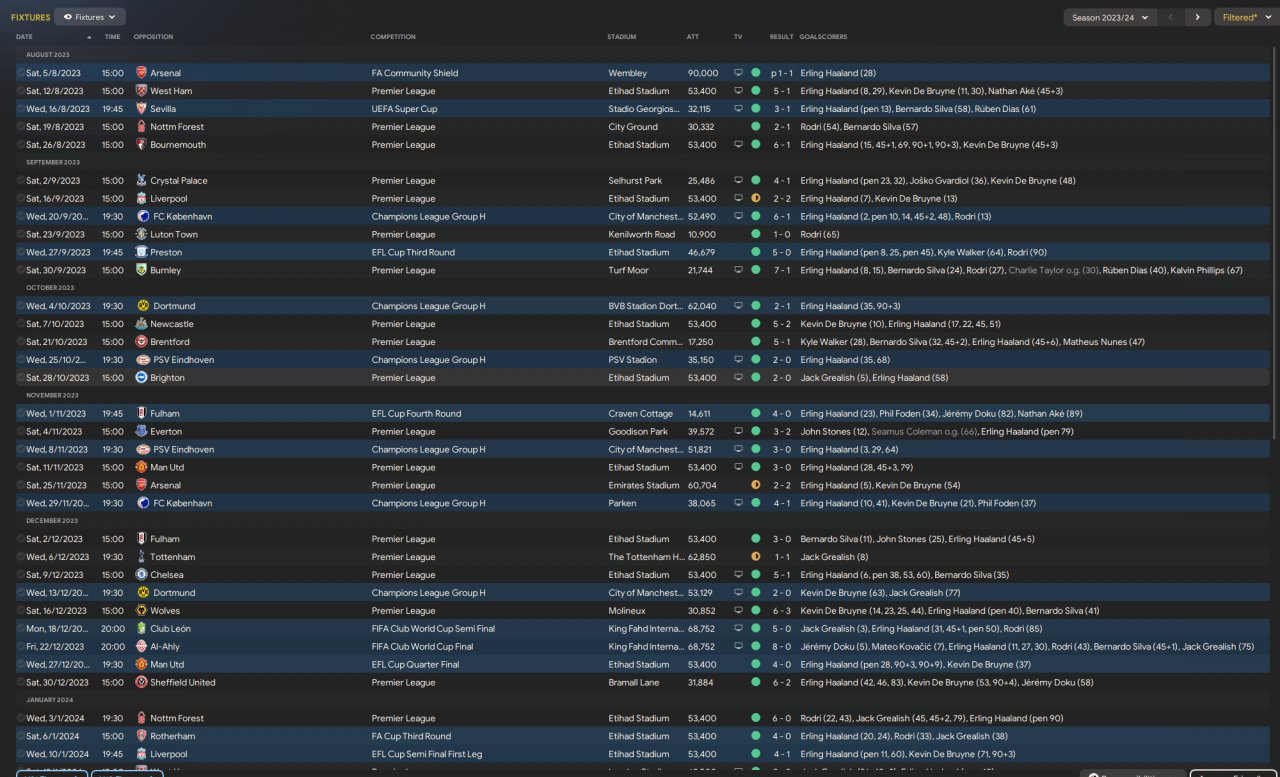Click the Brentford club badge

tap(141, 343)
